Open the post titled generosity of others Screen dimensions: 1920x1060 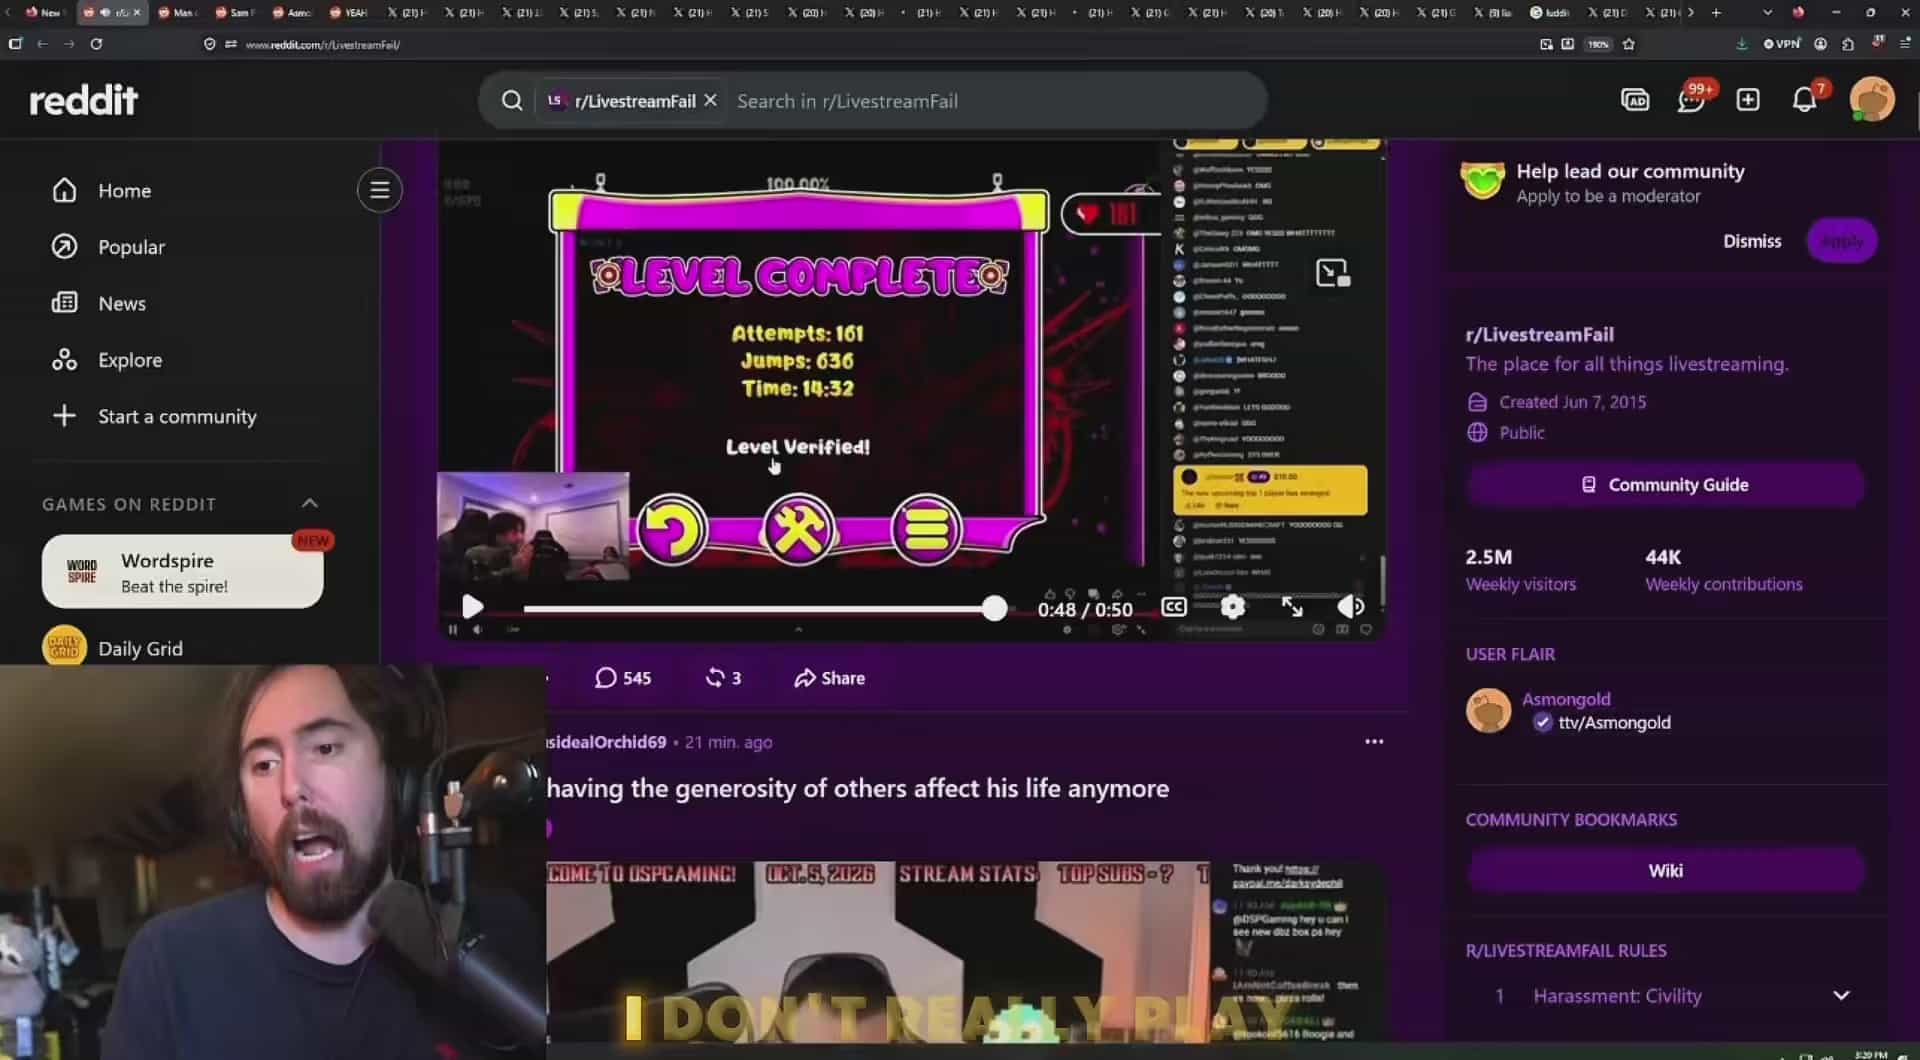click(x=857, y=789)
